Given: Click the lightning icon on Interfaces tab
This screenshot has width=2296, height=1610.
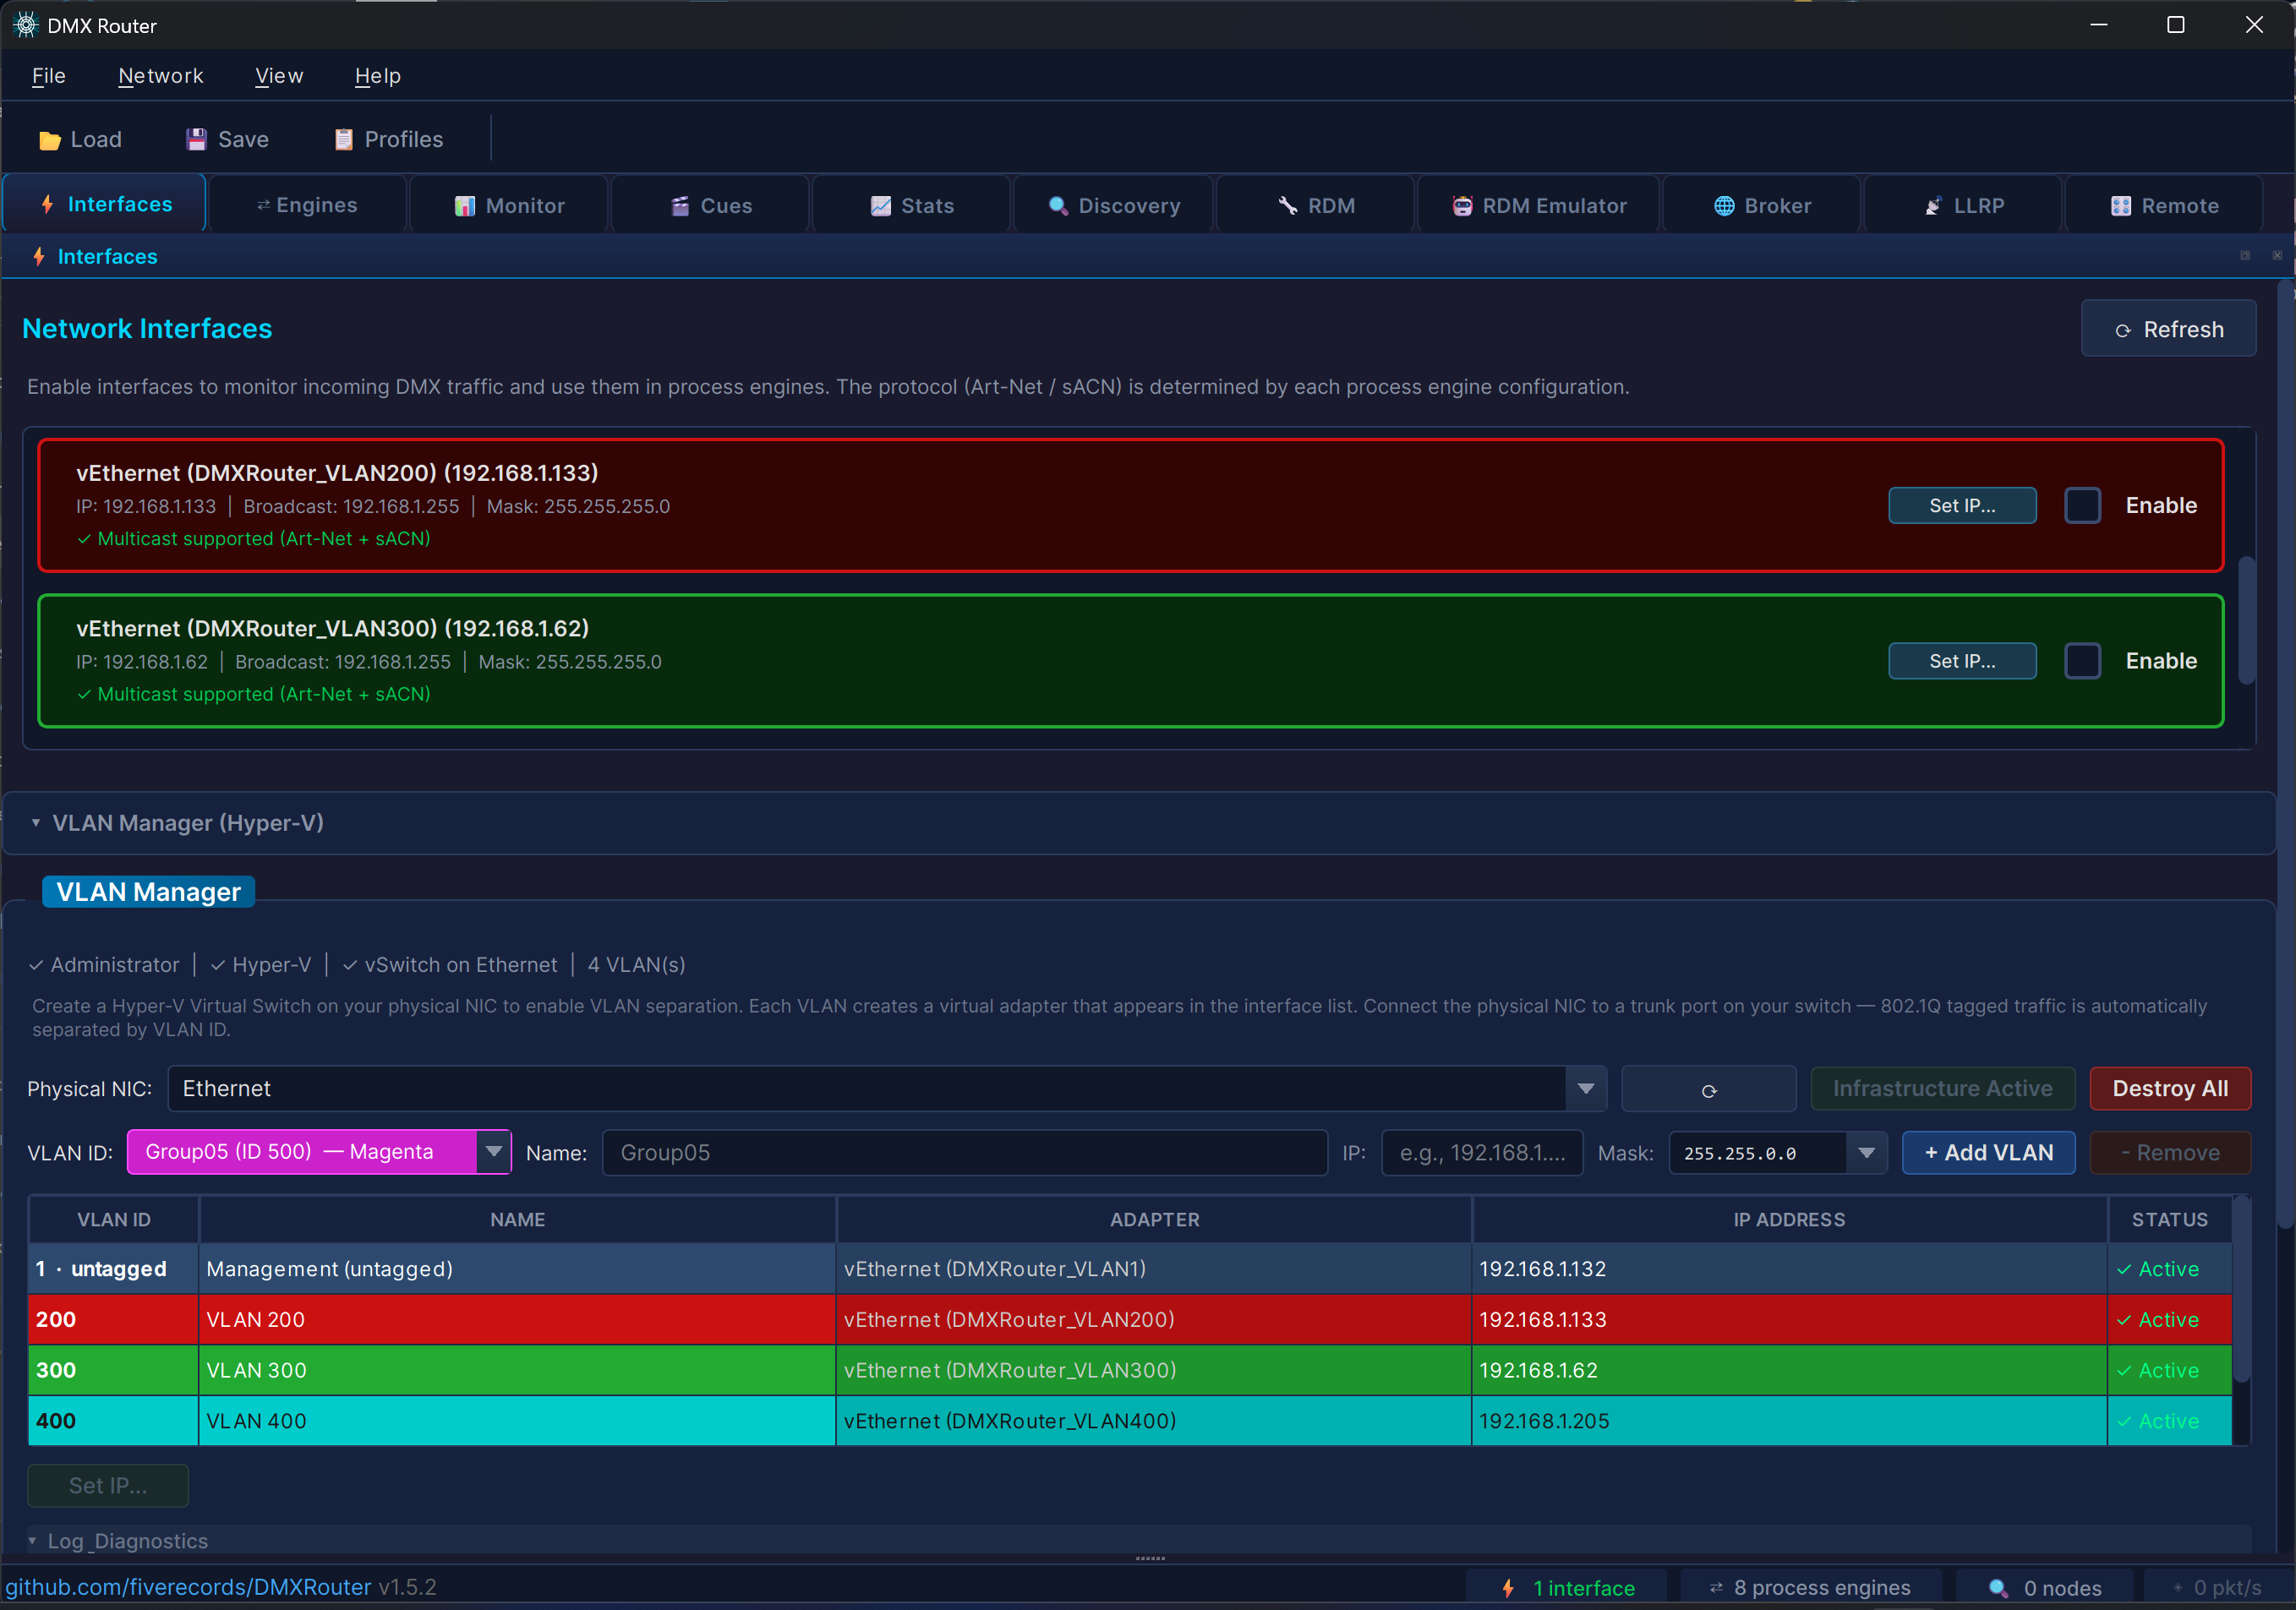Looking at the screenshot, I should pos(47,204).
